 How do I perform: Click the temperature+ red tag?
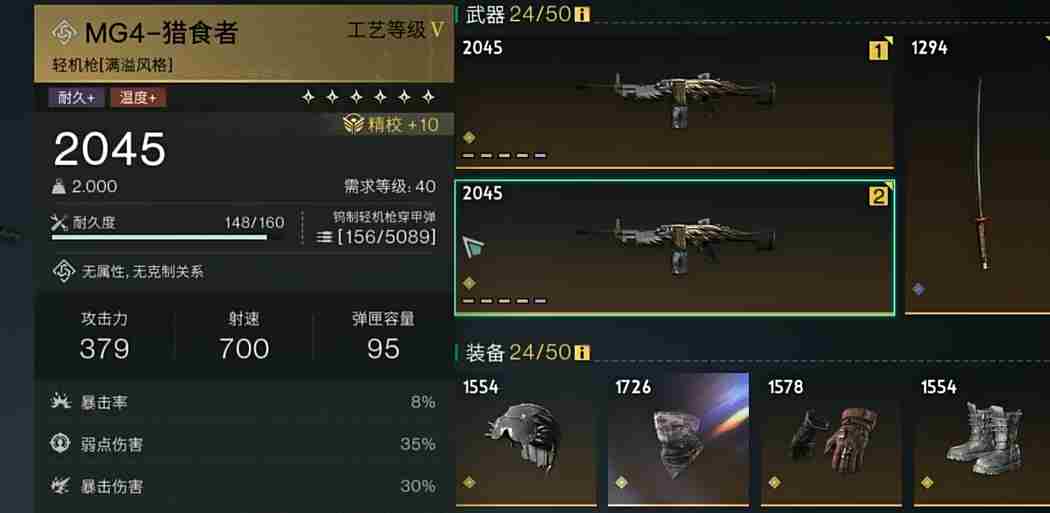[x=139, y=98]
